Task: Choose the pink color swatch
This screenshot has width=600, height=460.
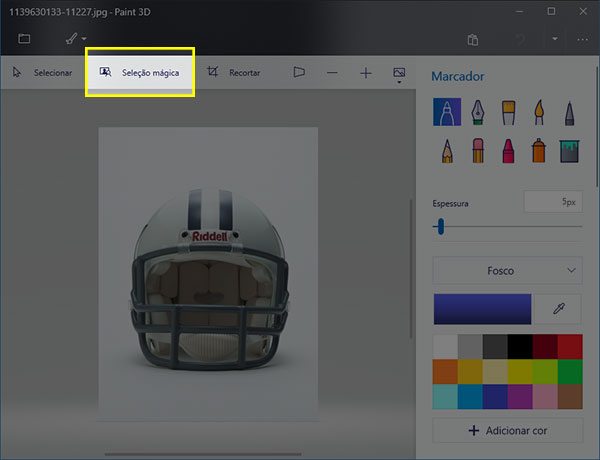Action: [x=545, y=396]
